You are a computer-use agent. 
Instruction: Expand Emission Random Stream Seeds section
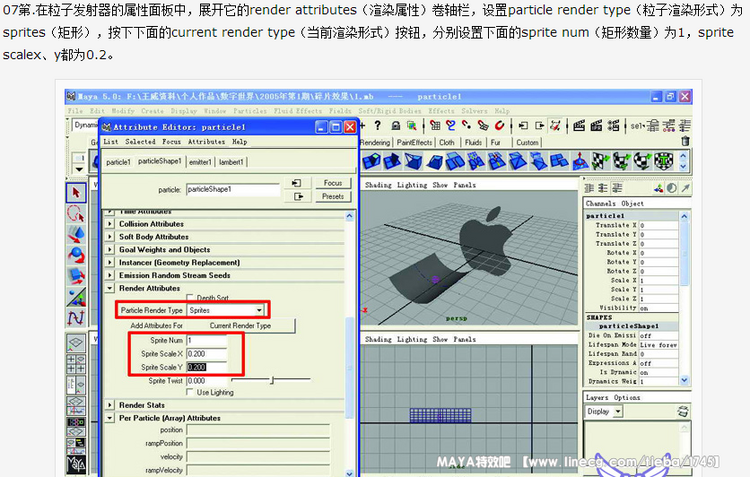pos(110,275)
